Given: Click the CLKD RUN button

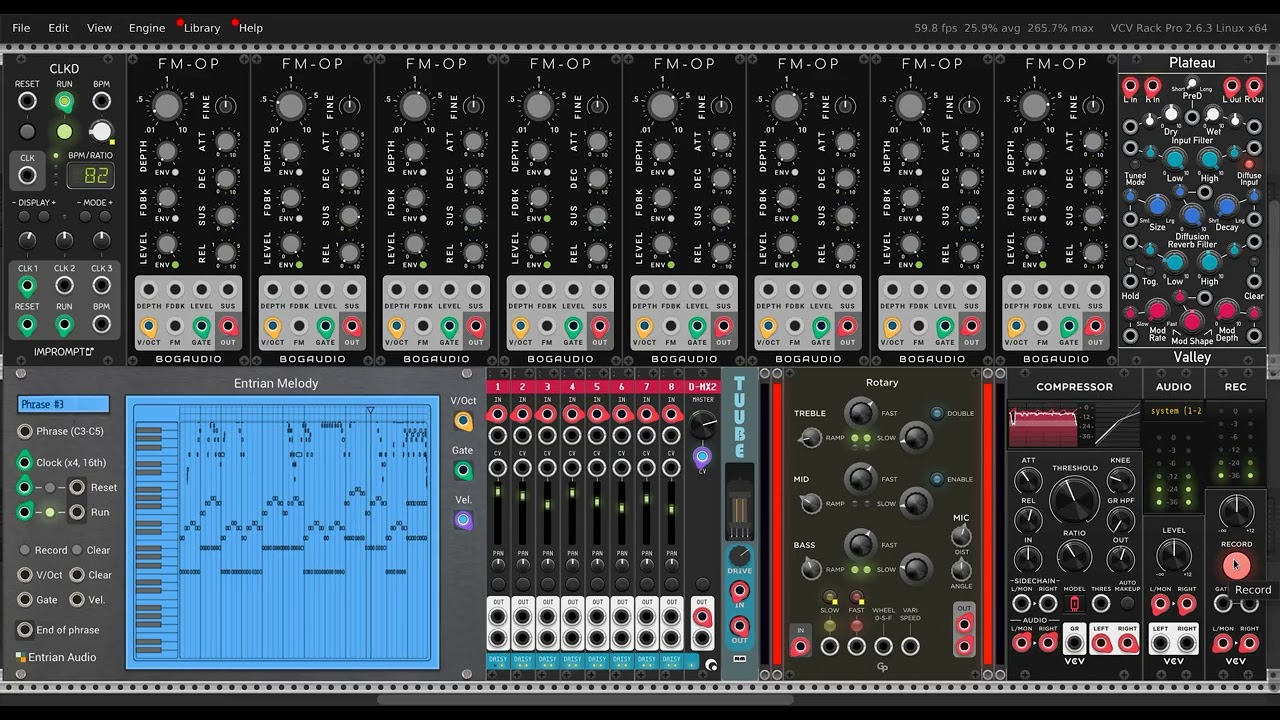Looking at the screenshot, I should (64, 131).
